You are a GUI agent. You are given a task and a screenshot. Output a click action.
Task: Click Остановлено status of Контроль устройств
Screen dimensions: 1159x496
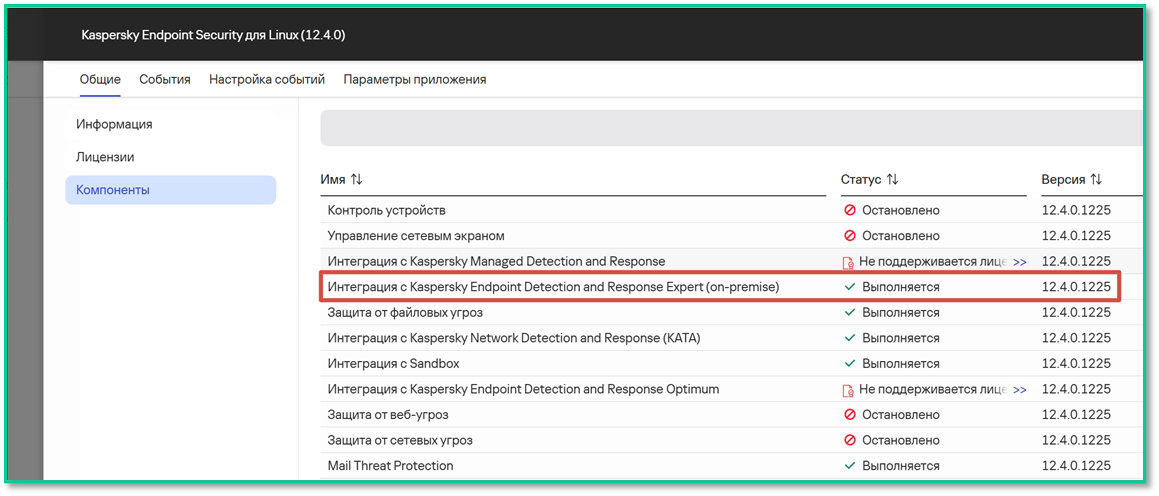[x=901, y=211]
